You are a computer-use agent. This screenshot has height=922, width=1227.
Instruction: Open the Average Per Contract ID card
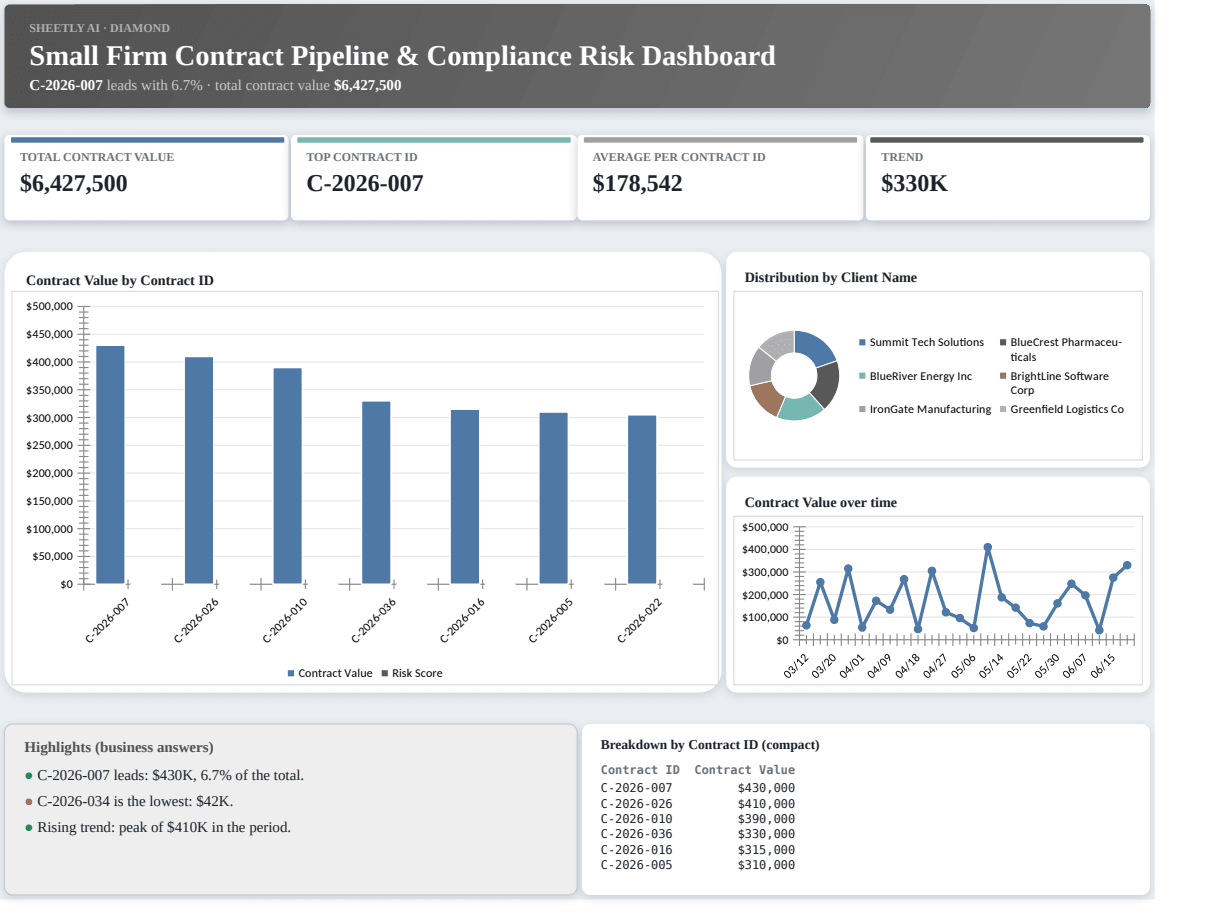[x=720, y=178]
